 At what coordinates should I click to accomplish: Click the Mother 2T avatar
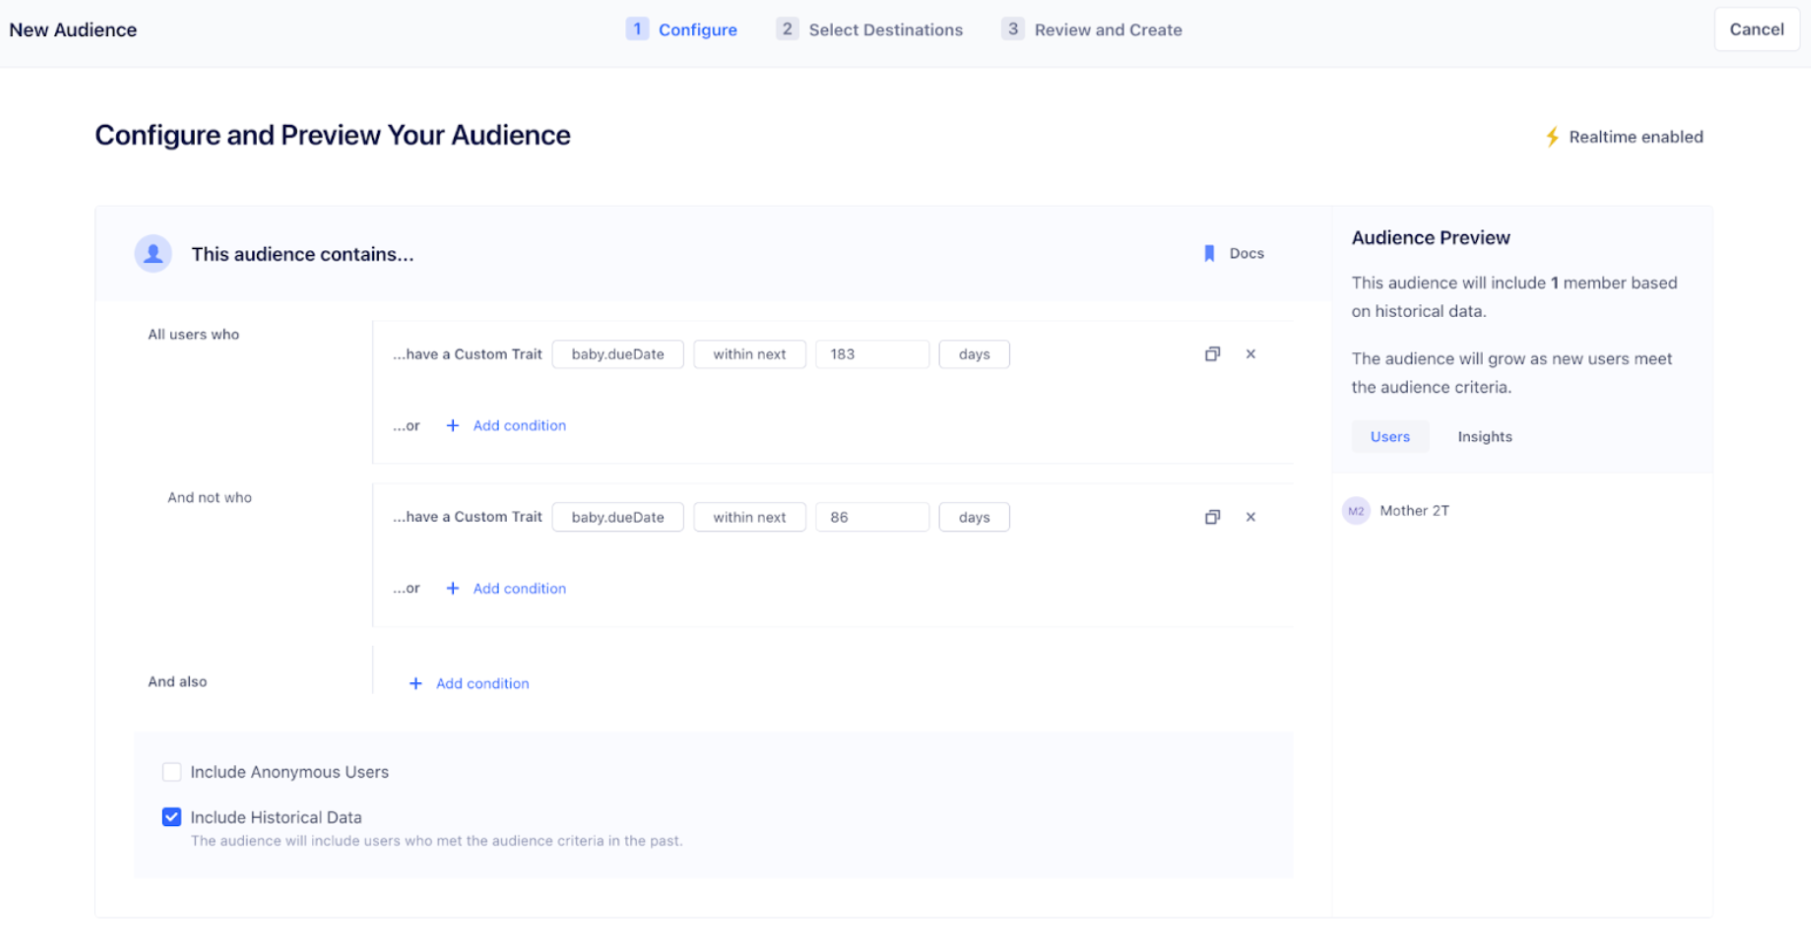(1356, 511)
